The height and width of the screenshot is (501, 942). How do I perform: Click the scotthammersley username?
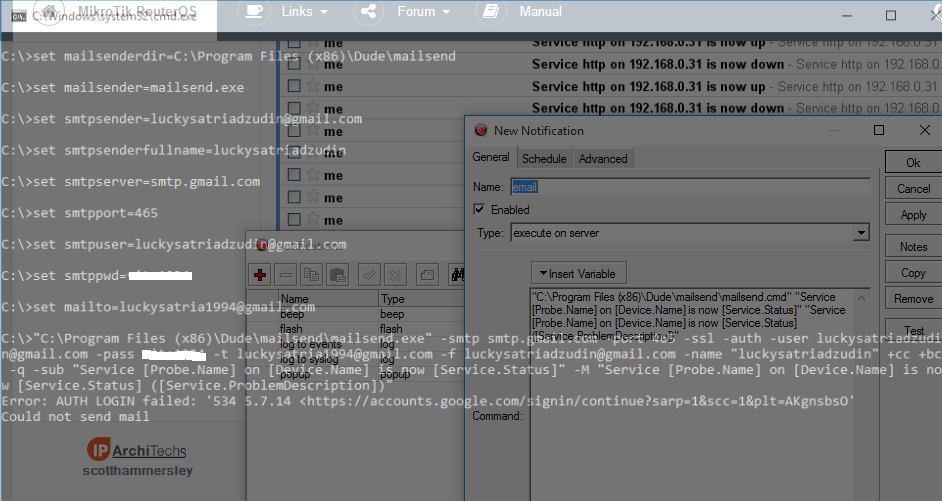[138, 471]
